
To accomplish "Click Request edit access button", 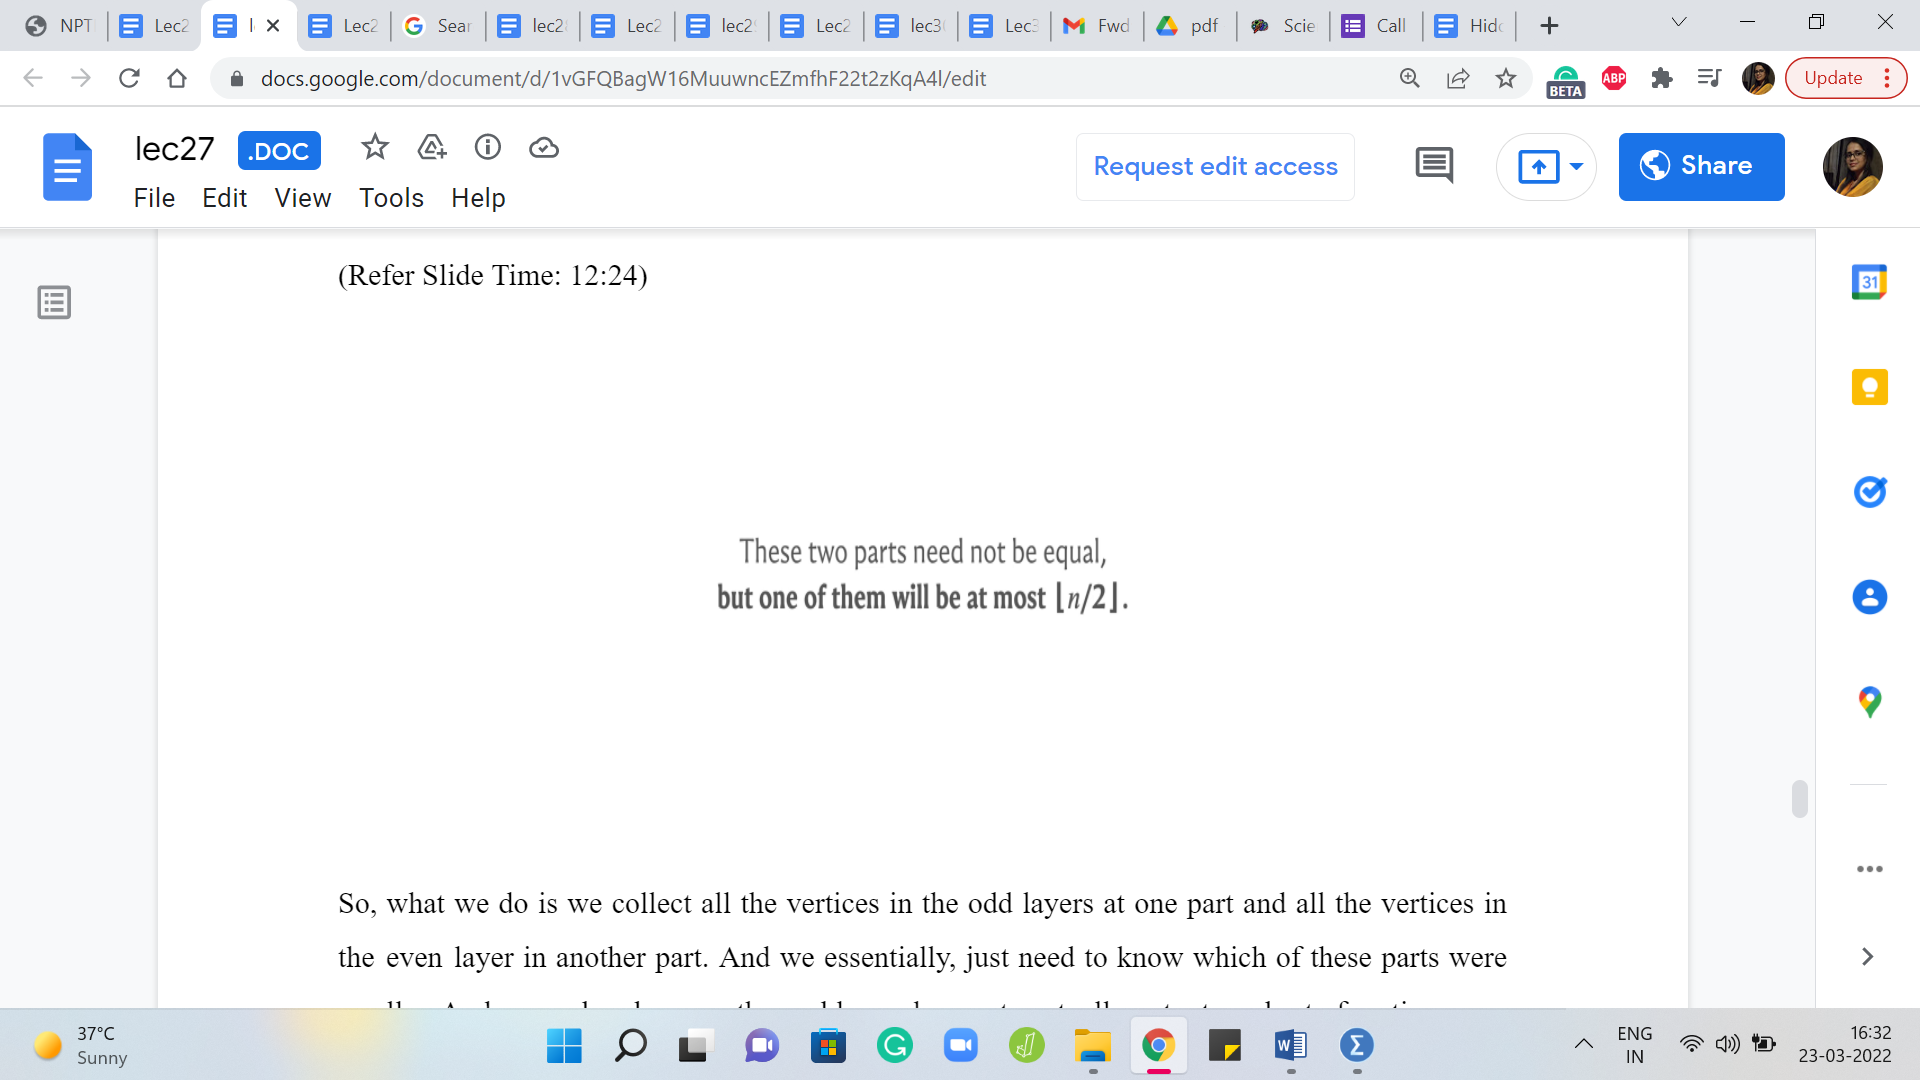I will click(x=1215, y=166).
